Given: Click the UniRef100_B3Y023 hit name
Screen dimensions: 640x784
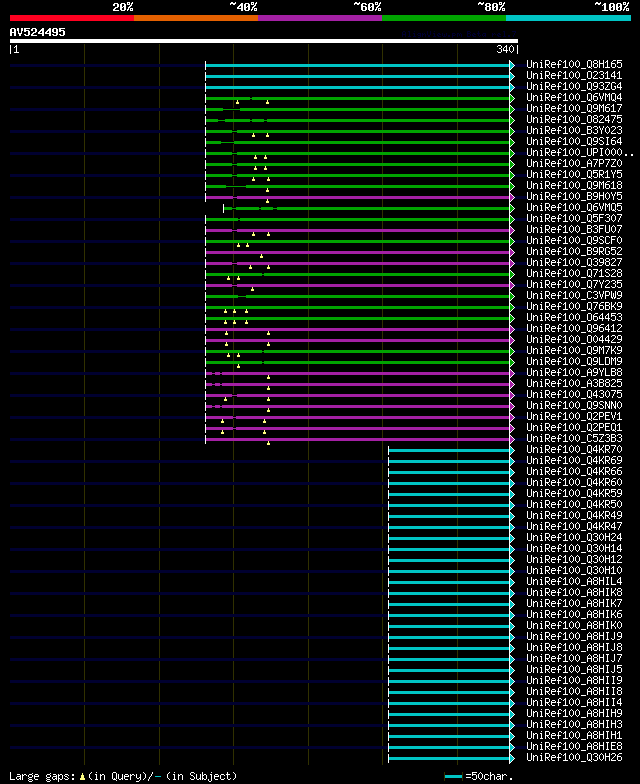Looking at the screenshot, I should tap(574, 130).
